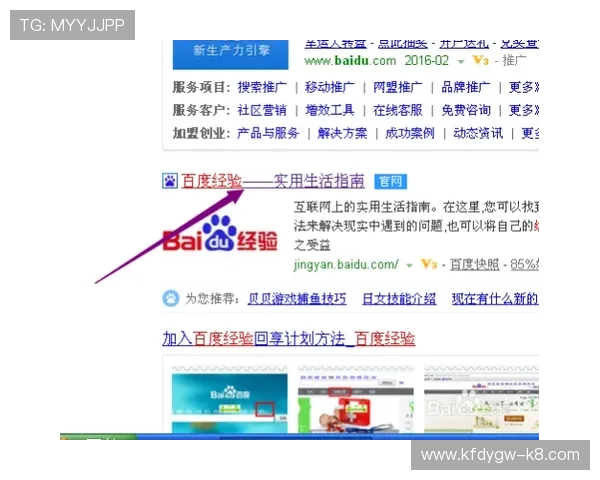Open the 增效工具 link
Viewport: 600px width, 480px height.
click(330, 110)
